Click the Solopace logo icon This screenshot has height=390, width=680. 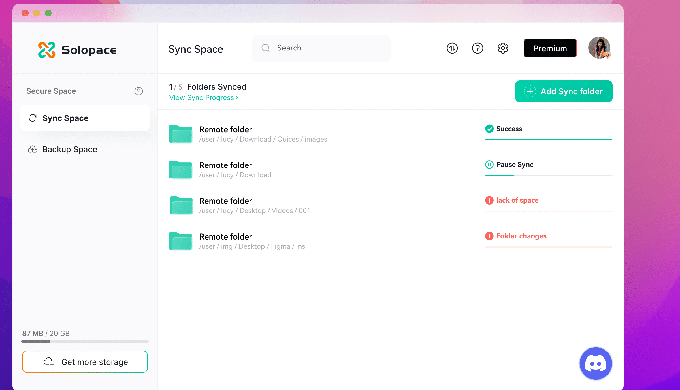pyautogui.click(x=46, y=50)
